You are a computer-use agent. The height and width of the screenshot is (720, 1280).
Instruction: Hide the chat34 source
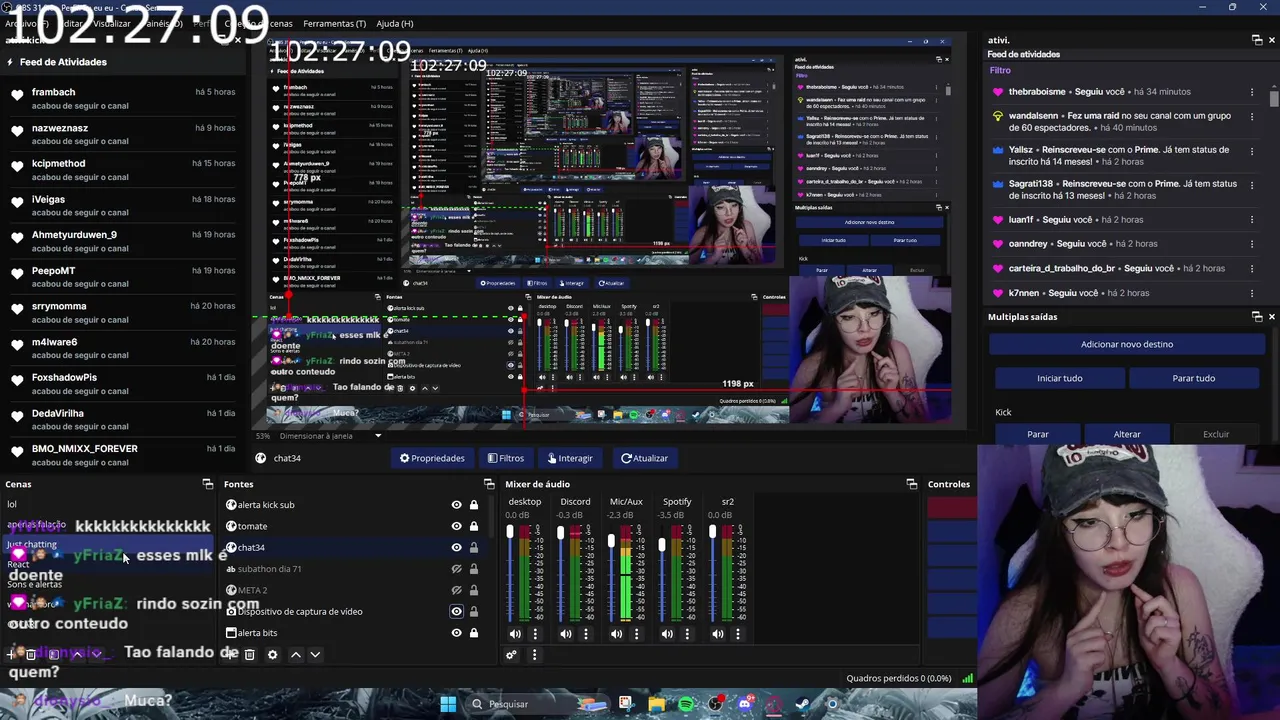[456, 548]
